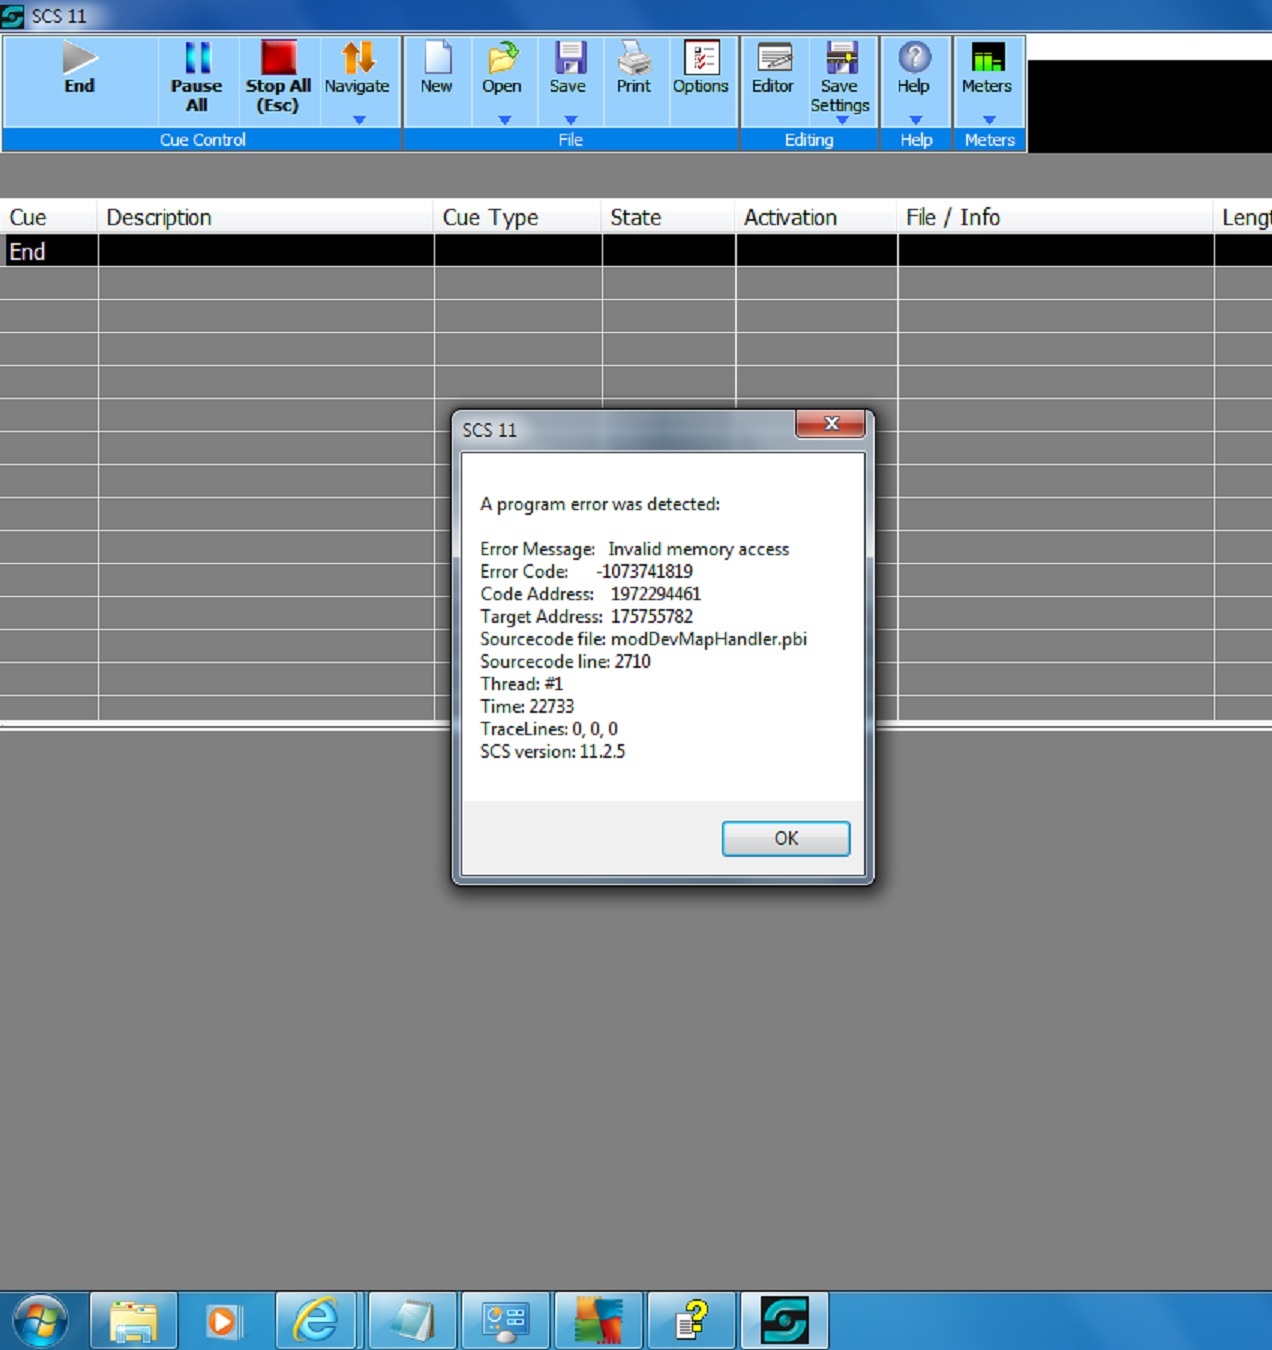Click OK in the error dialog
The image size is (1272, 1350).
(x=785, y=838)
